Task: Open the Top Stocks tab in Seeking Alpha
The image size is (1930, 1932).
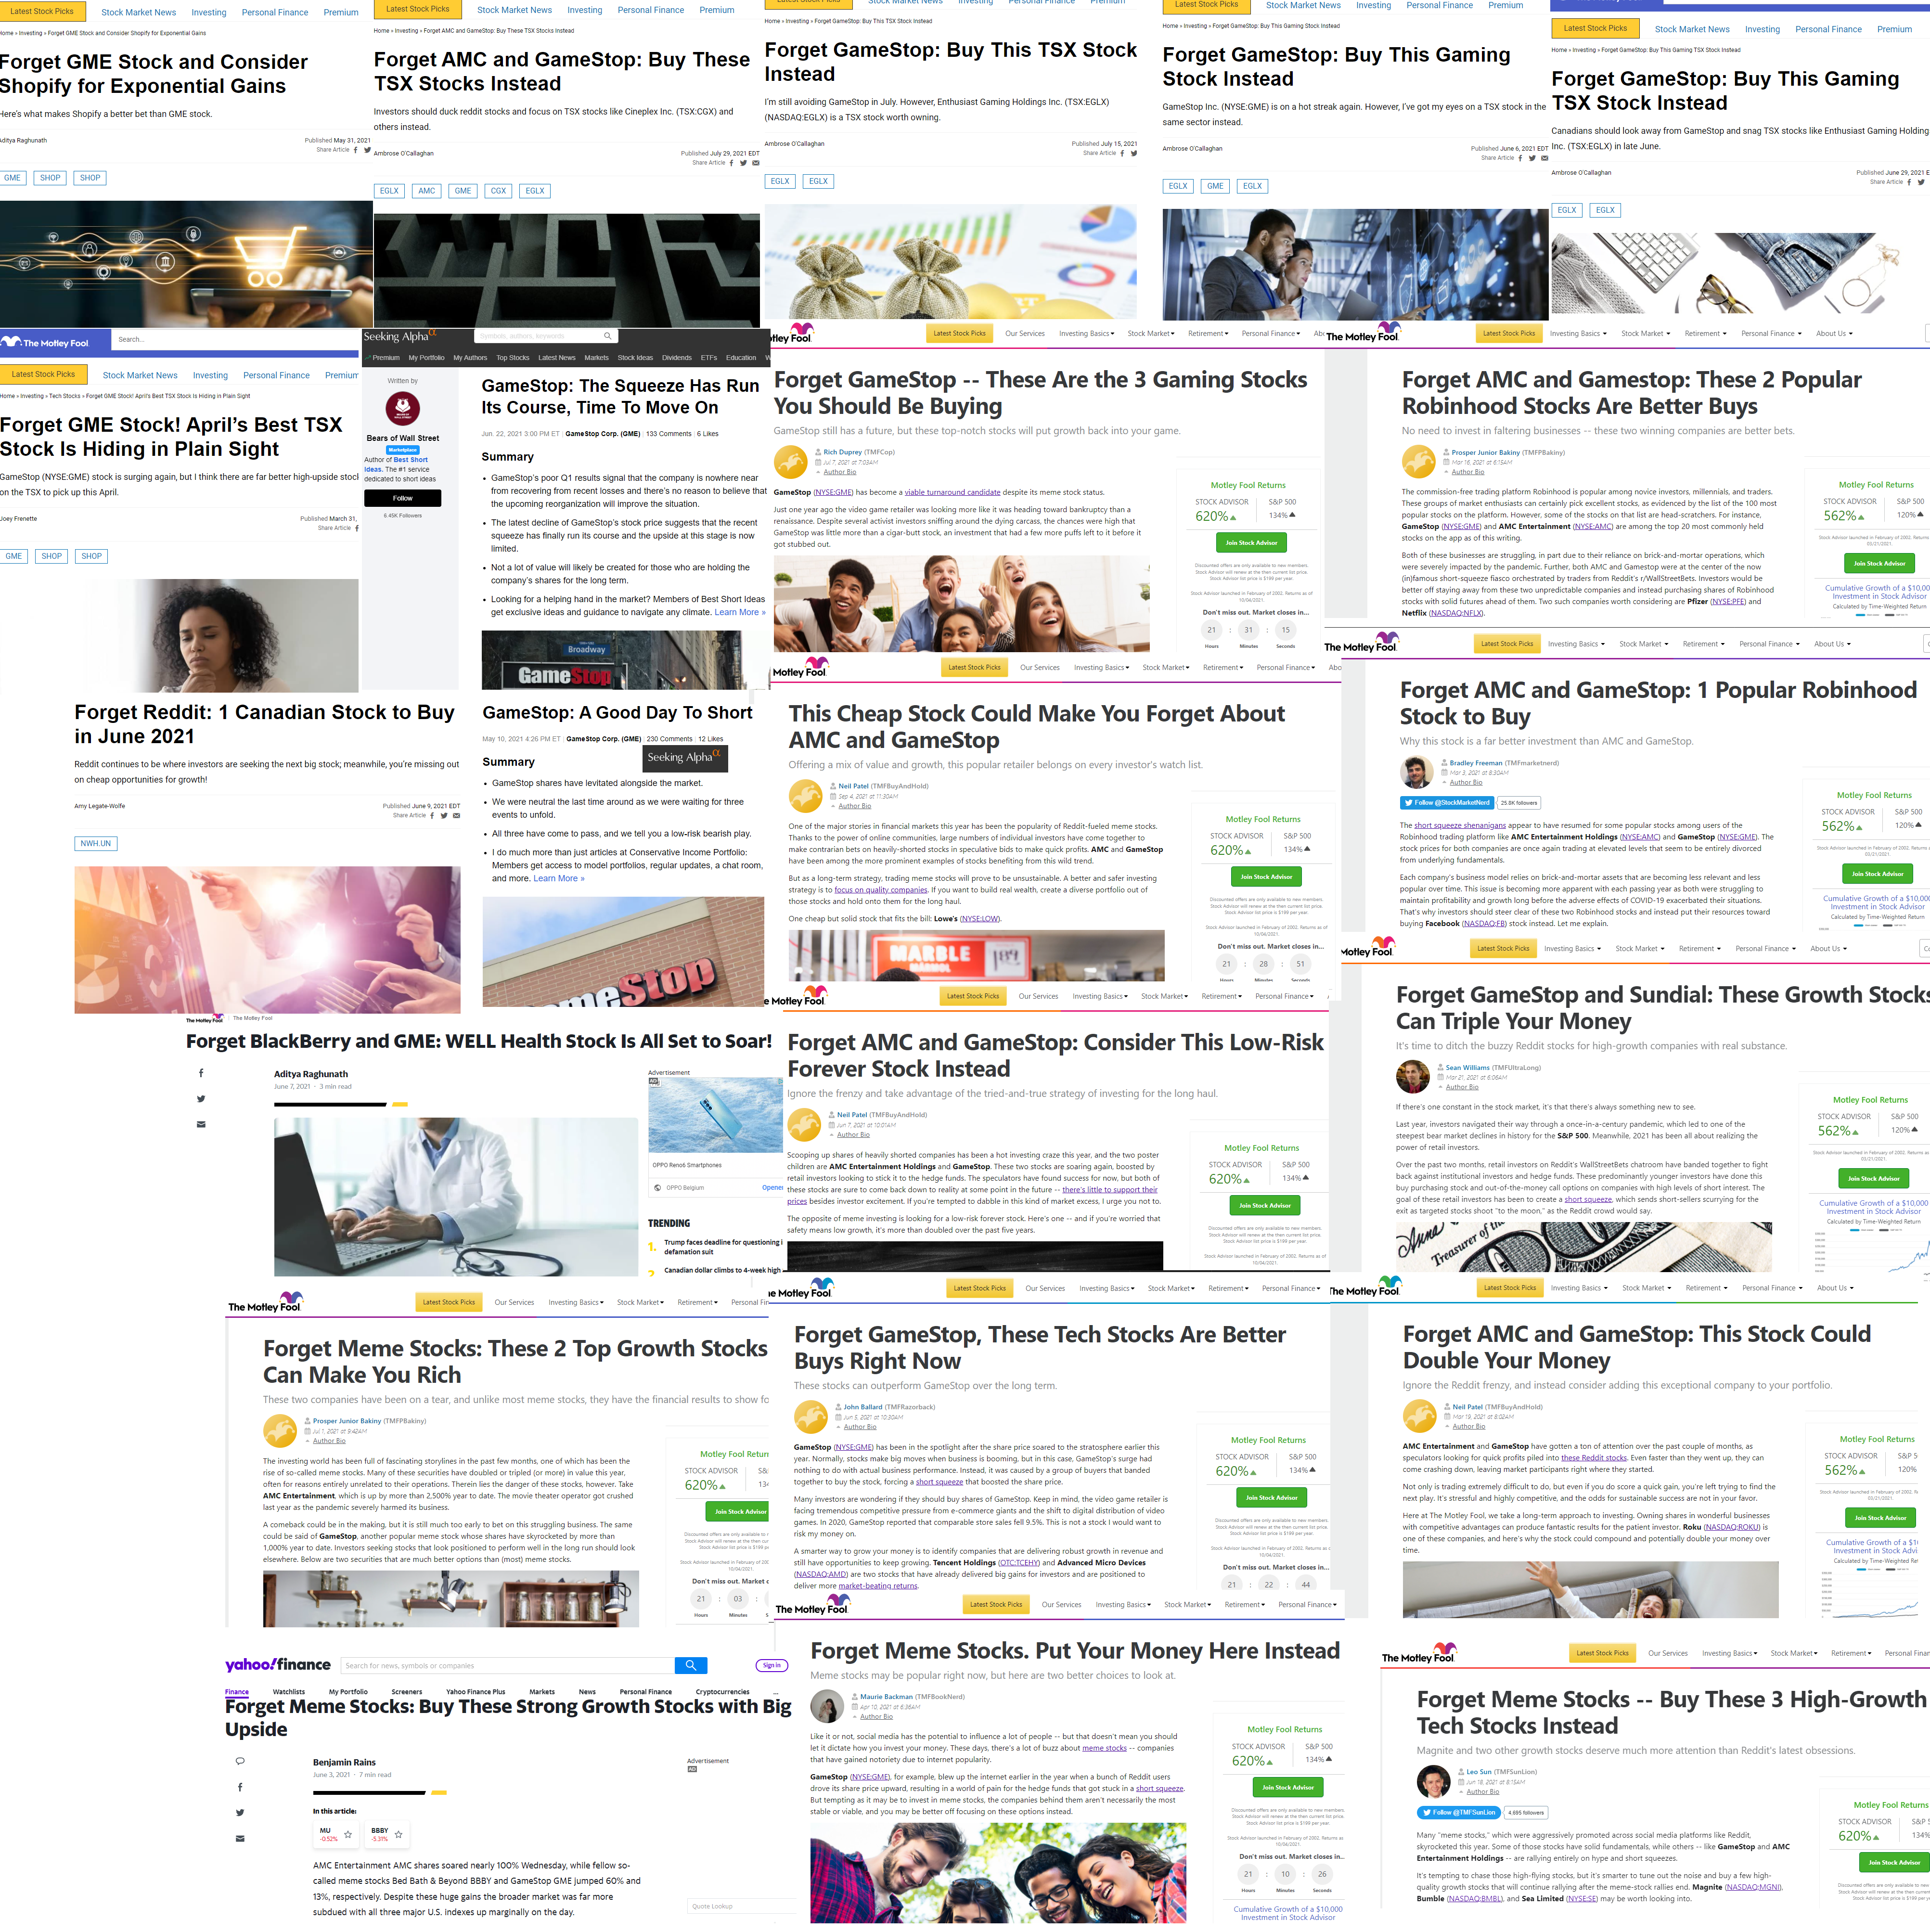Action: pyautogui.click(x=513, y=358)
